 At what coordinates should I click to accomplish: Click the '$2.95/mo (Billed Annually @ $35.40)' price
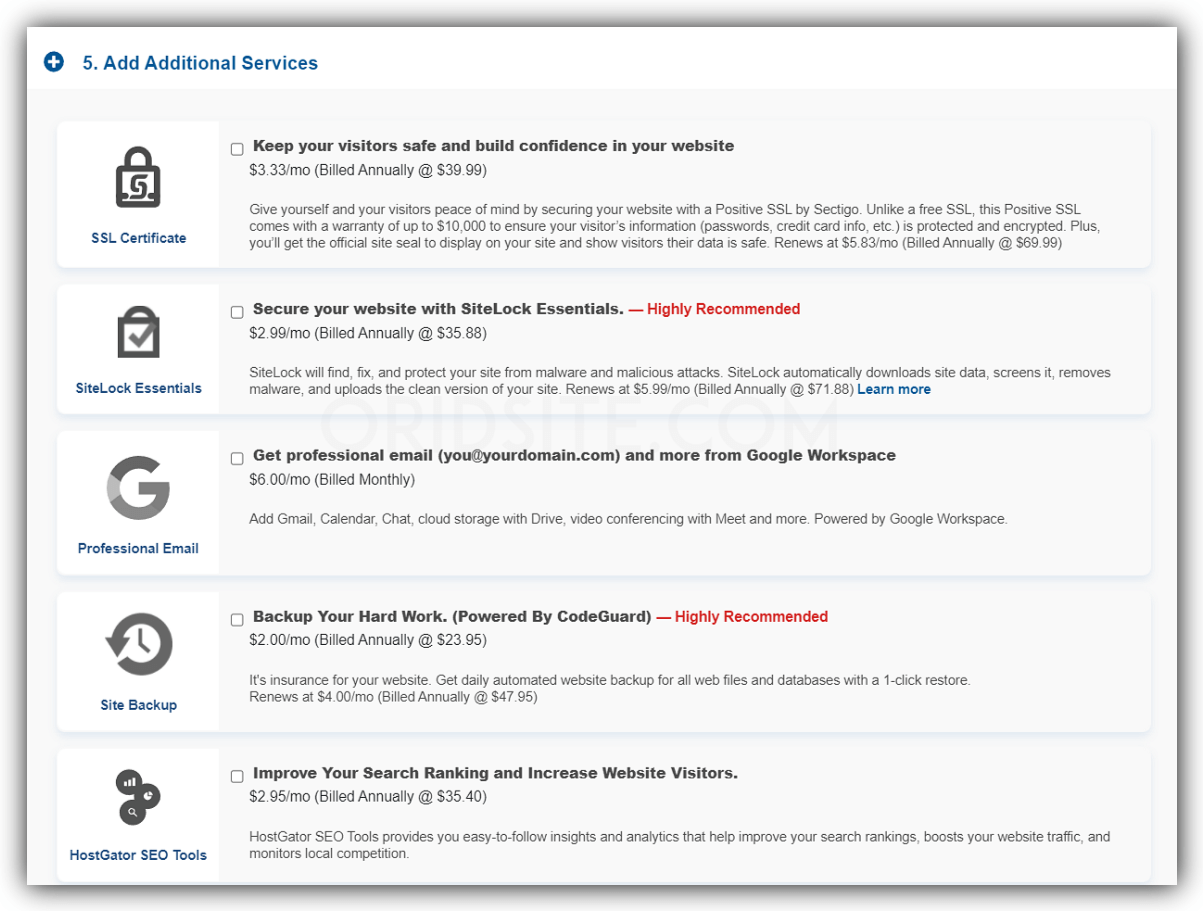[x=368, y=797]
